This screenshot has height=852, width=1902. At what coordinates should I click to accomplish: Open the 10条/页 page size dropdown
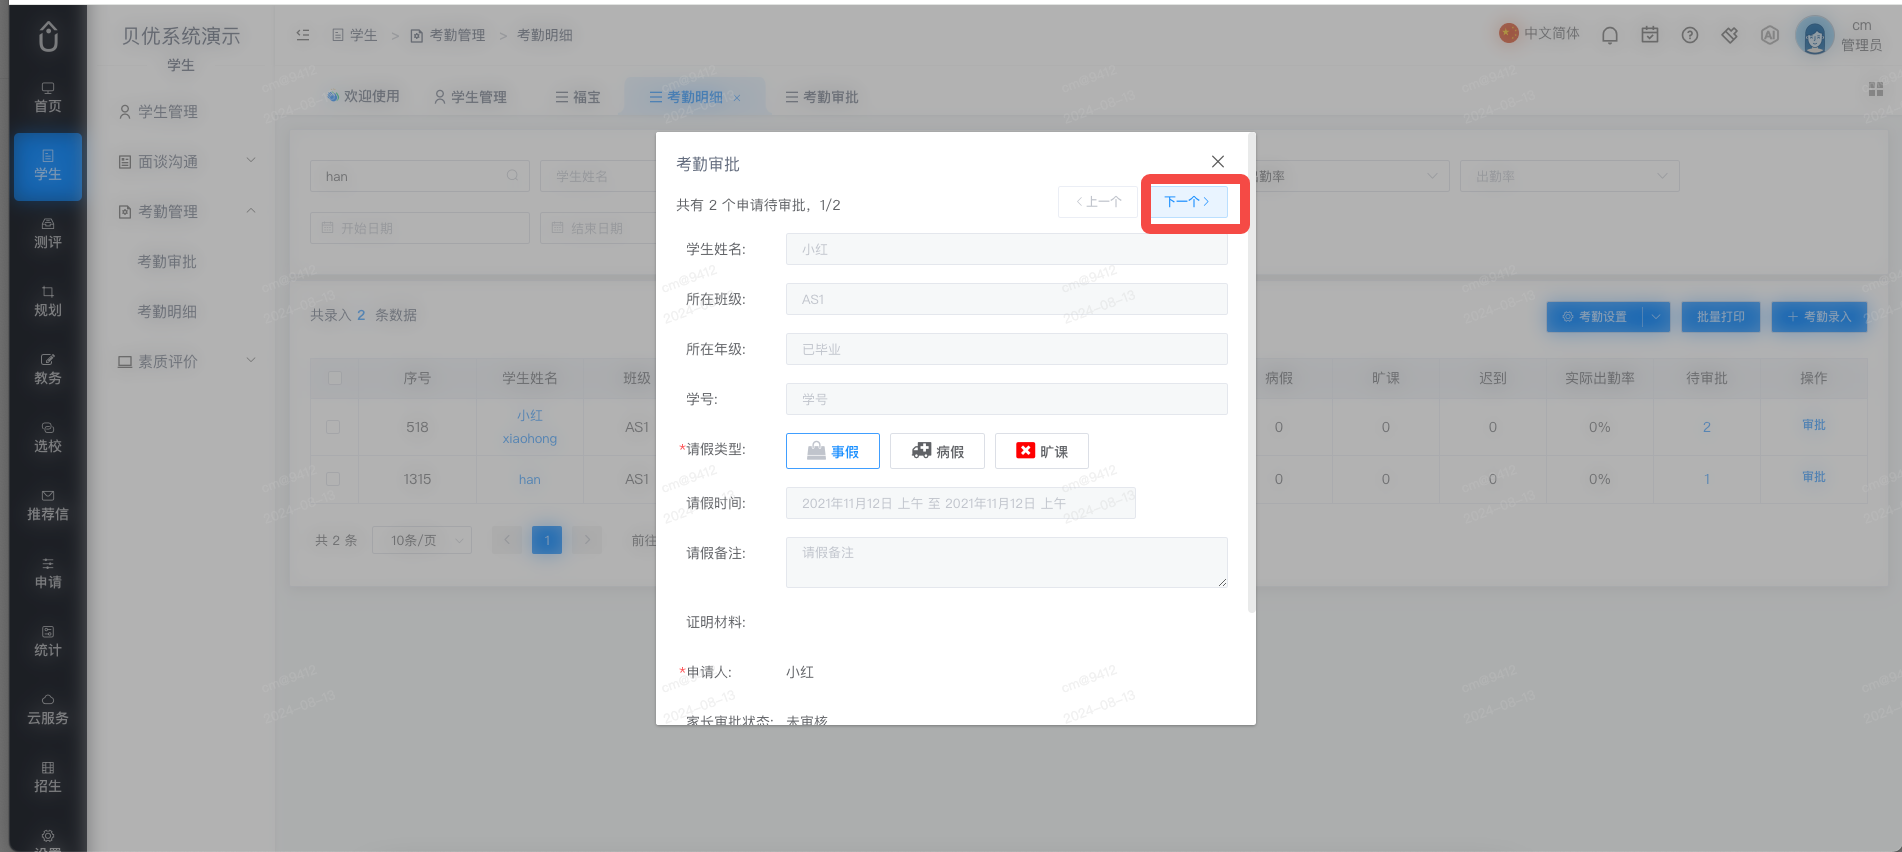422,540
